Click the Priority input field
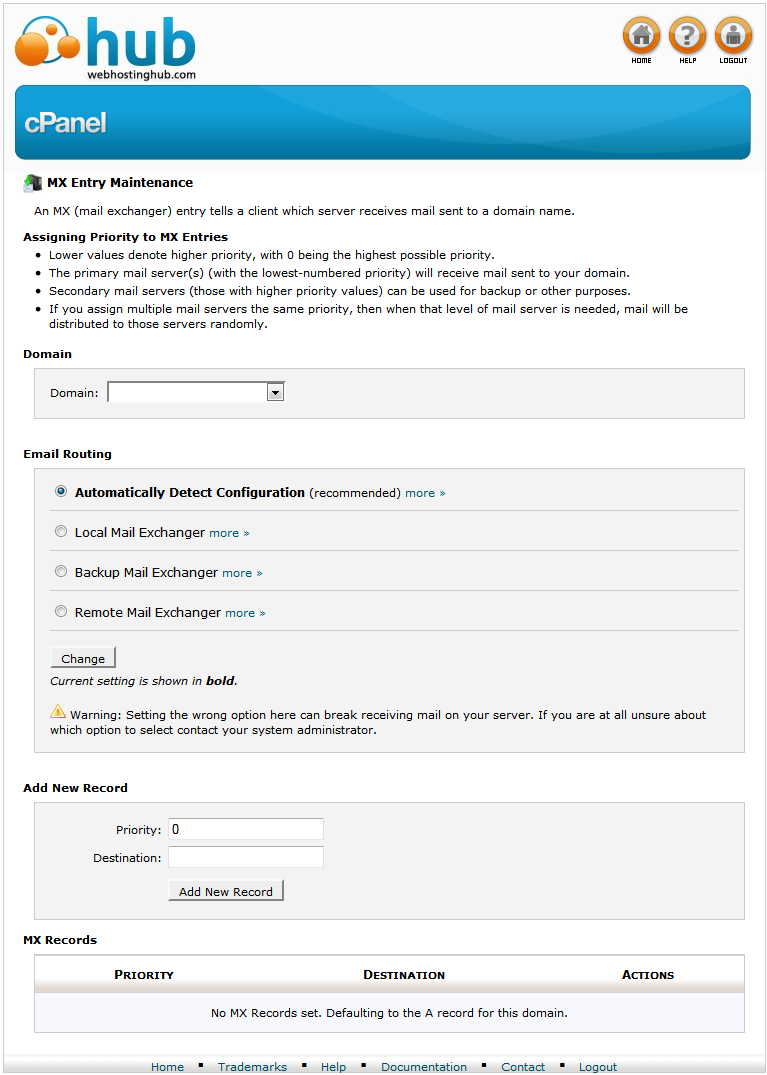The height and width of the screenshot is (1075, 767). point(246,829)
